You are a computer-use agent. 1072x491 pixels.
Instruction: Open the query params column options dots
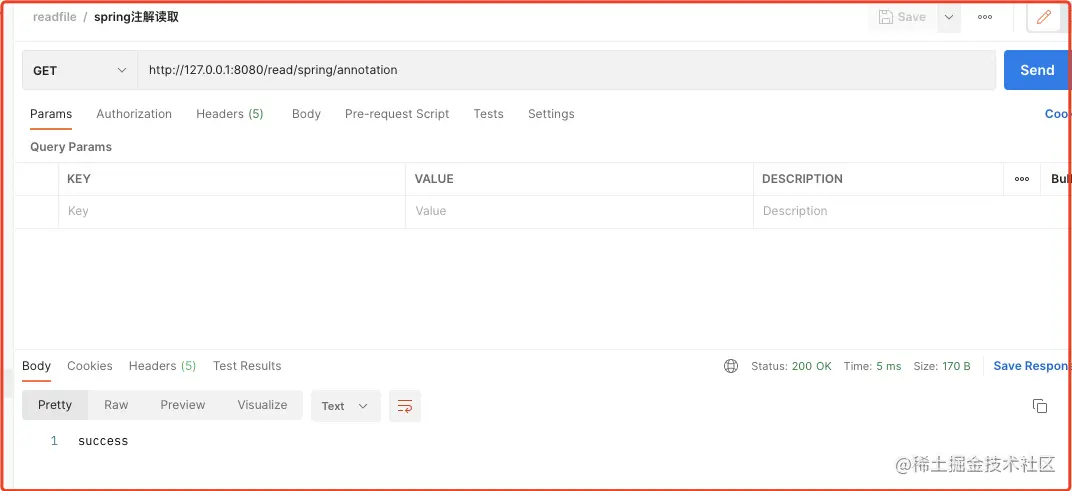[1022, 179]
